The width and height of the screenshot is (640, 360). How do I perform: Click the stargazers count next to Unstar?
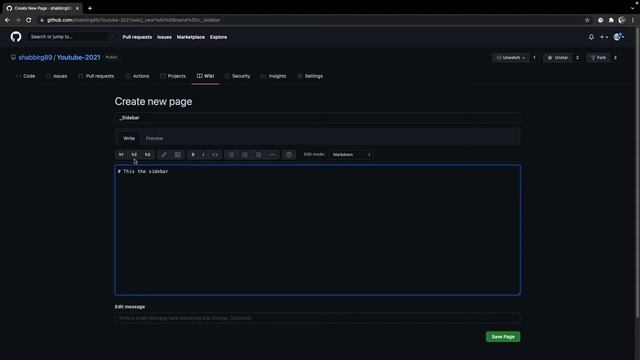pos(577,58)
